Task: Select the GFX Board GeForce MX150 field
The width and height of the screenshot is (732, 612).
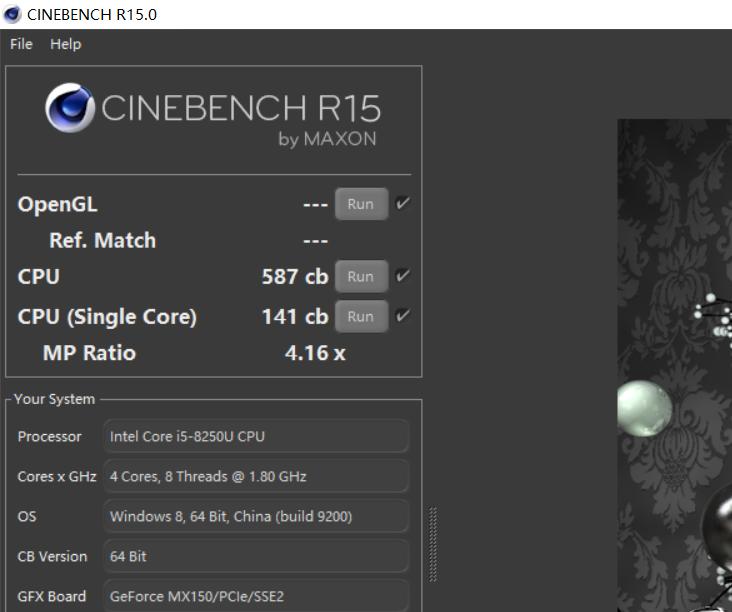Action: tap(256, 596)
